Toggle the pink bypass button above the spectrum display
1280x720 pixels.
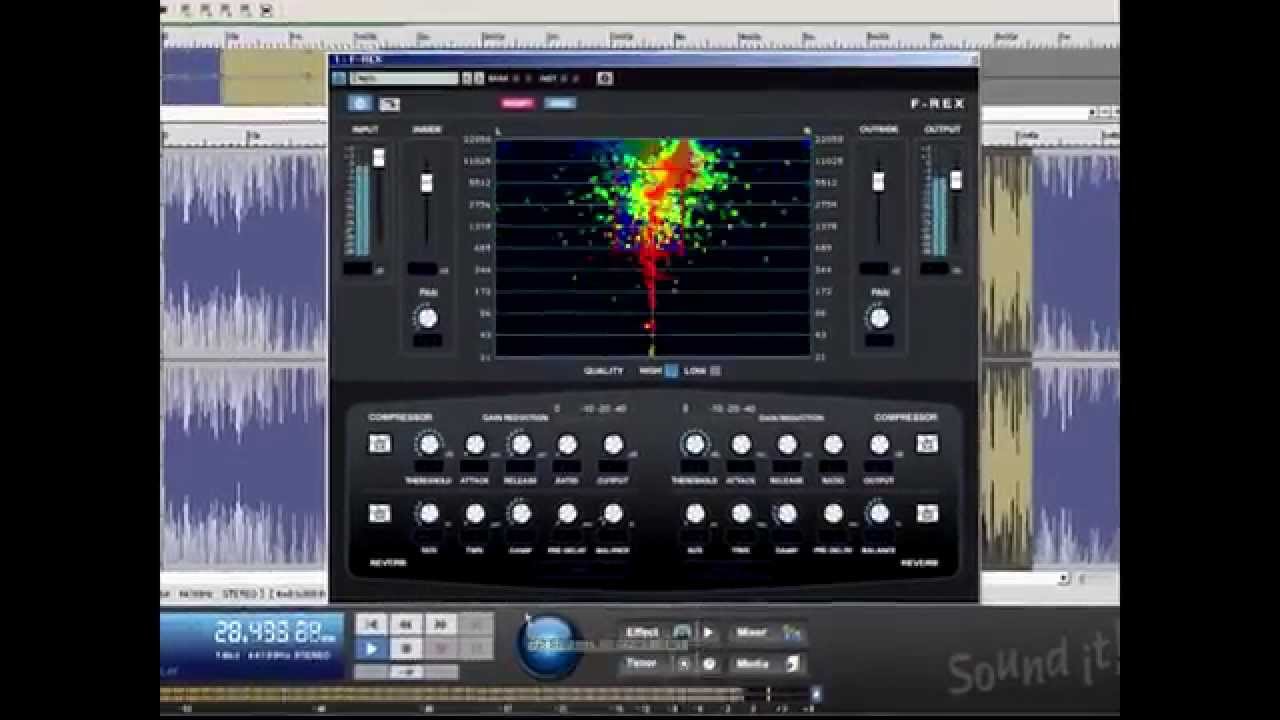(518, 102)
